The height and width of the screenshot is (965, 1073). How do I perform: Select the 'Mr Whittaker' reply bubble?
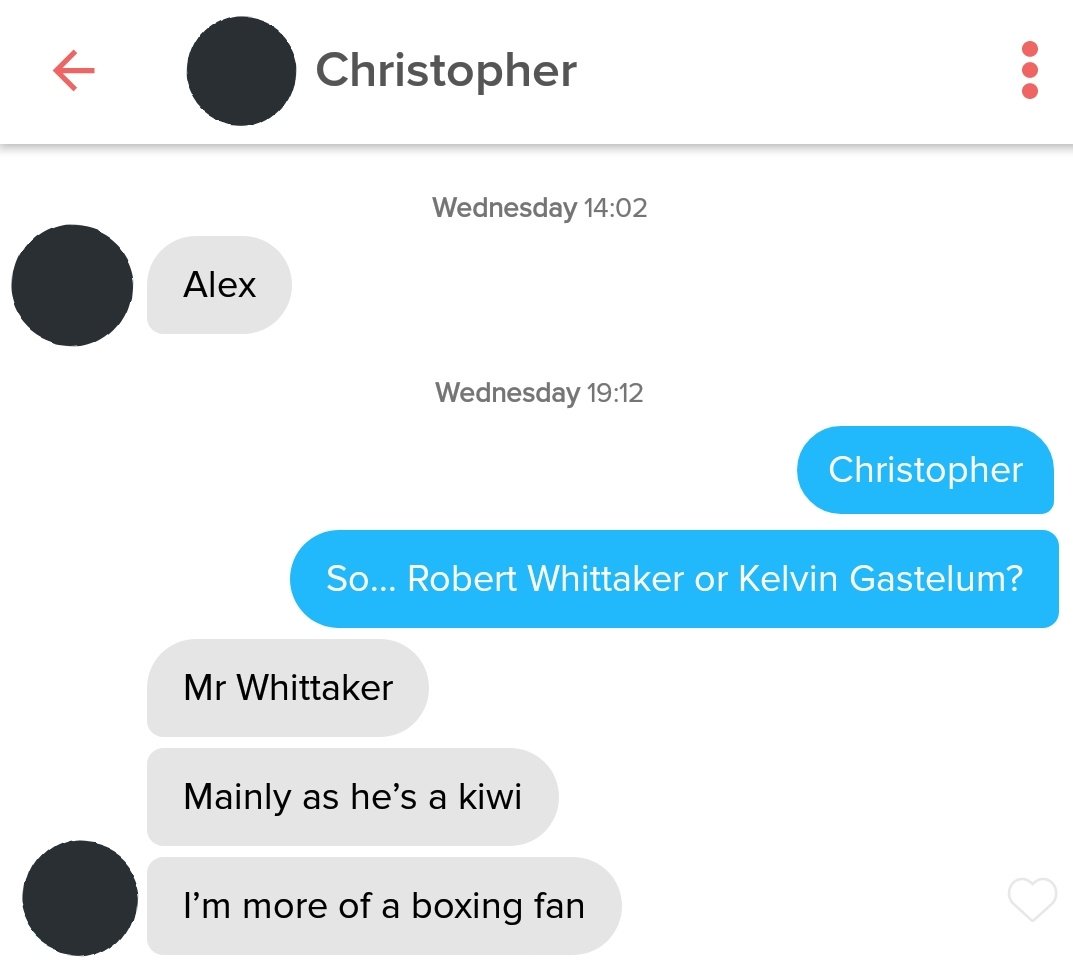tap(288, 688)
